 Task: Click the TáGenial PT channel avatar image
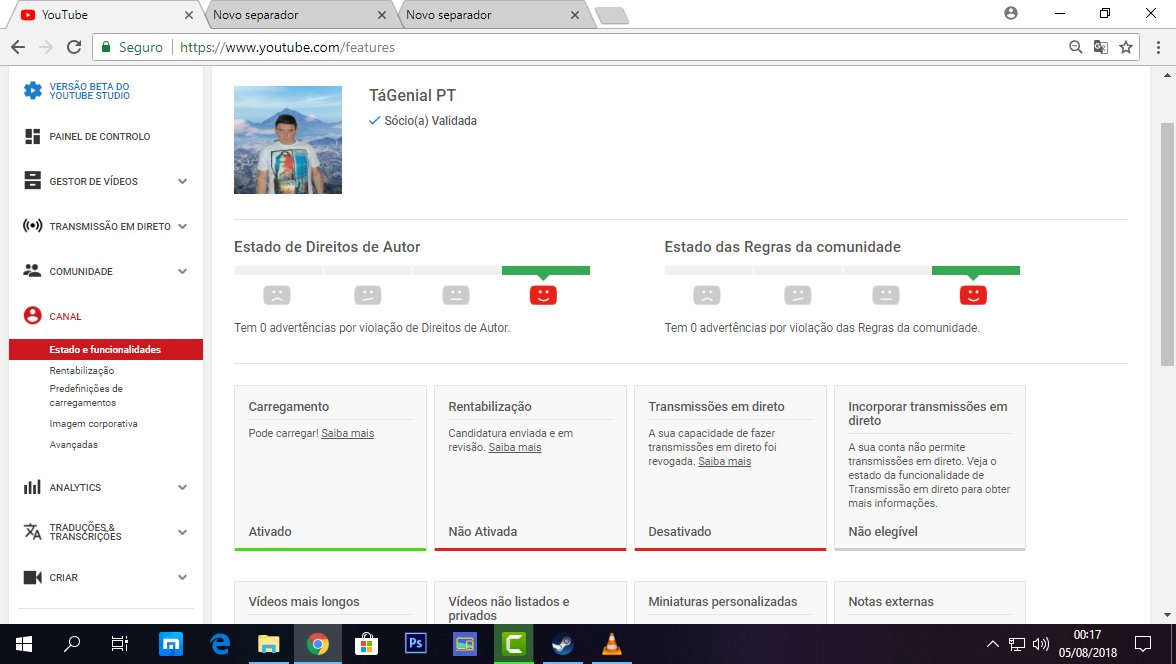coord(288,140)
